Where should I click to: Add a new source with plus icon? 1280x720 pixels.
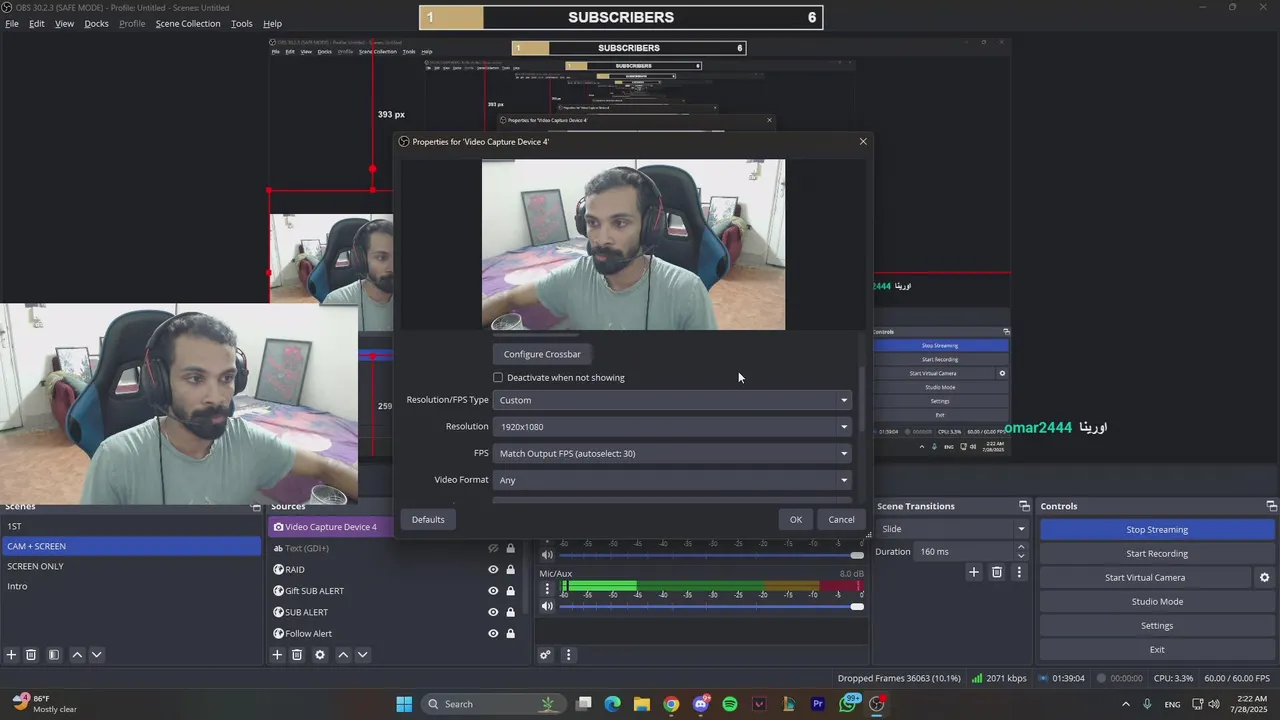point(277,655)
